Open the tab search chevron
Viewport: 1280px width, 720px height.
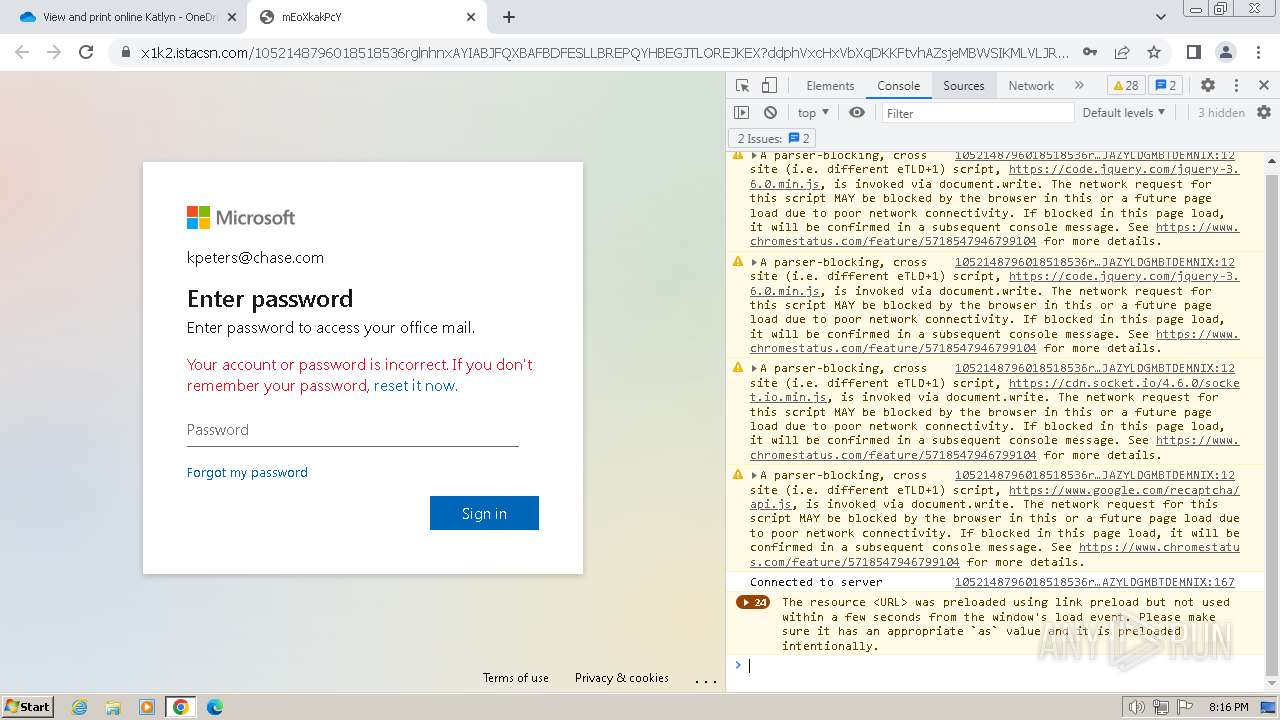point(1161,17)
